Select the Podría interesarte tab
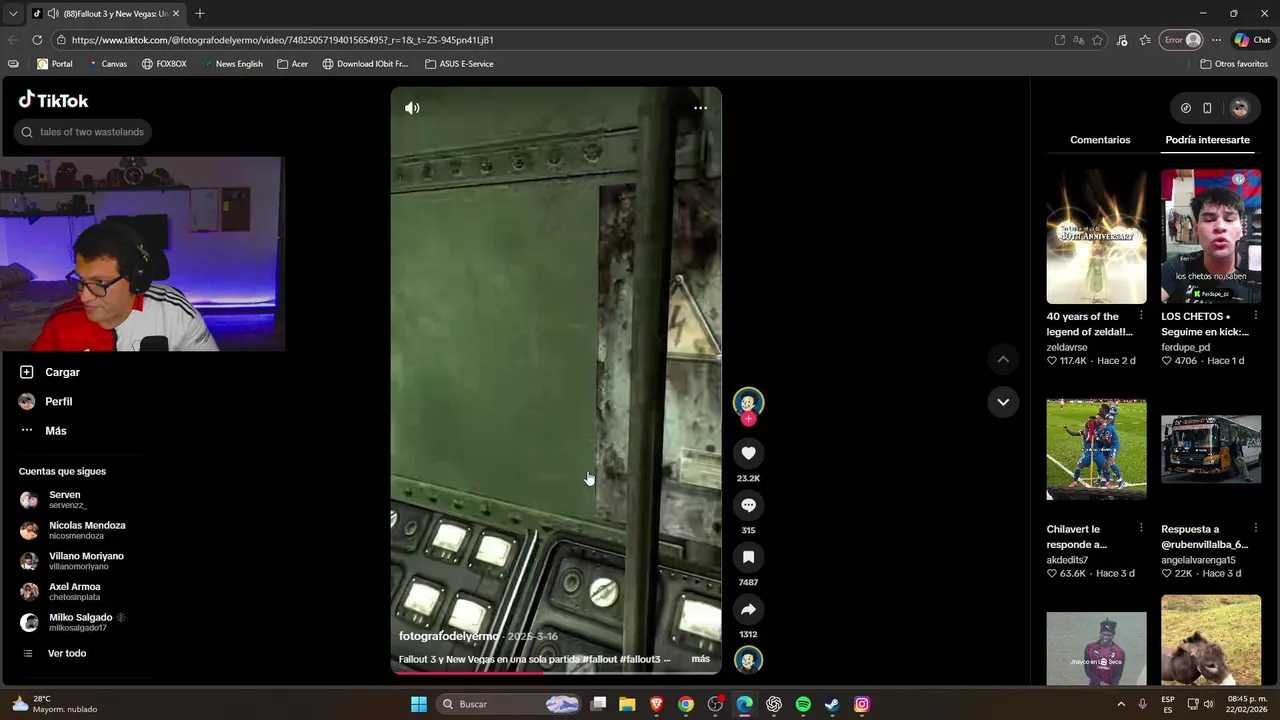Viewport: 1280px width, 720px height. click(1207, 140)
